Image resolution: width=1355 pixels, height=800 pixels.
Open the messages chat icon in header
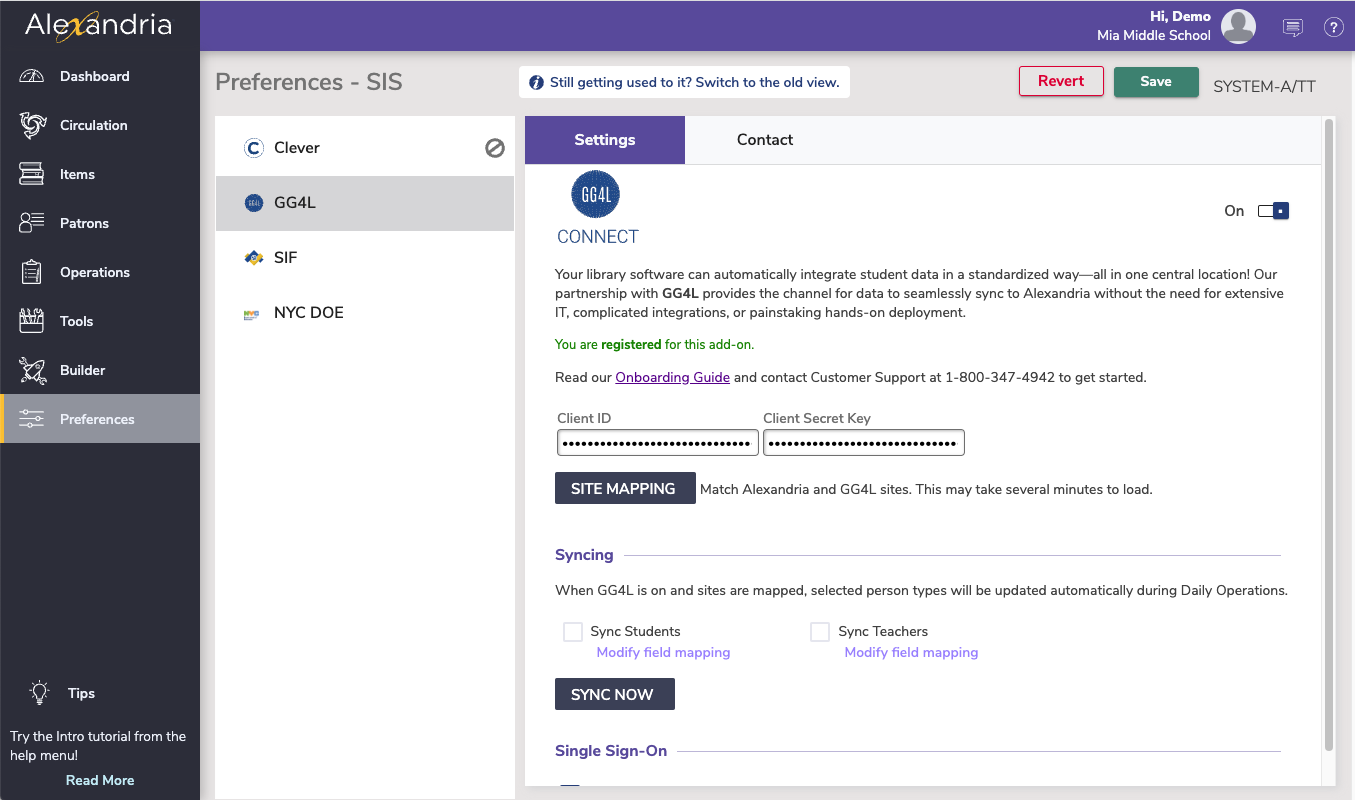(x=1292, y=28)
